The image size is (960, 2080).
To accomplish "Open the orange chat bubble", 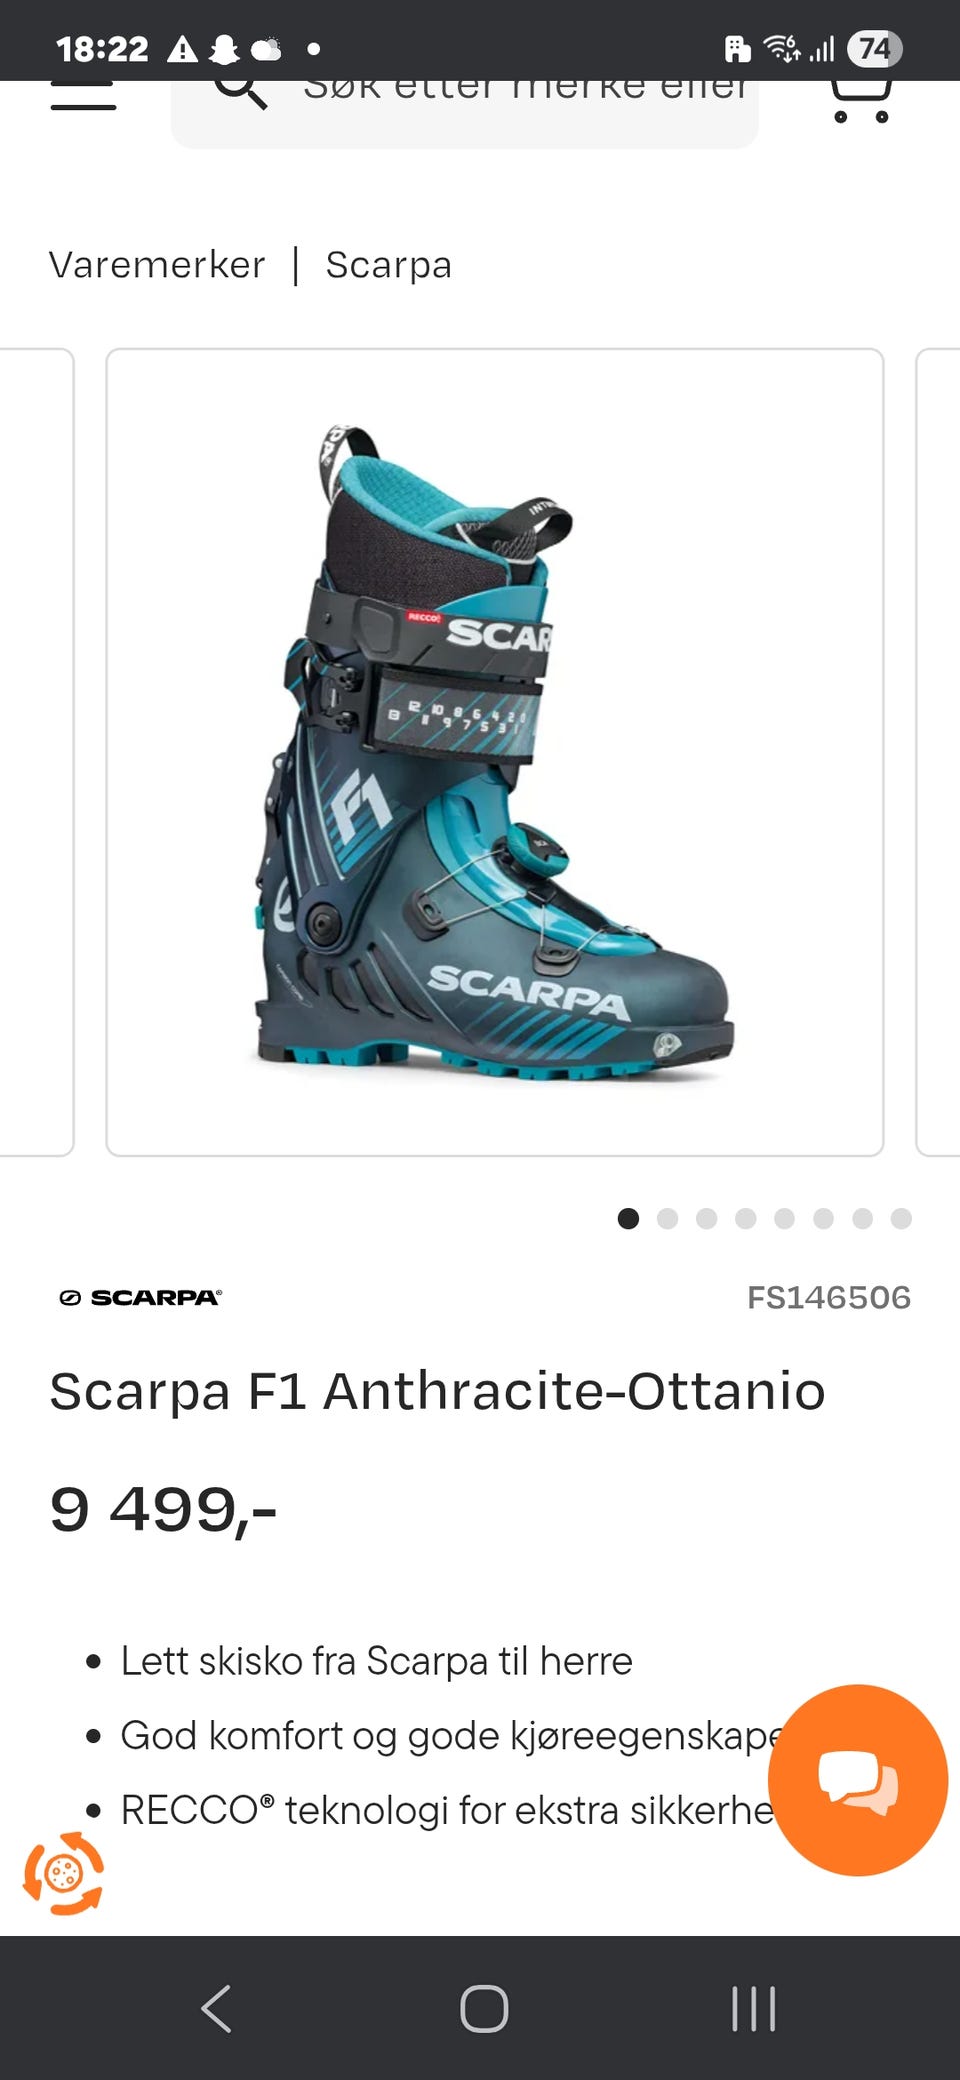I will [857, 1779].
